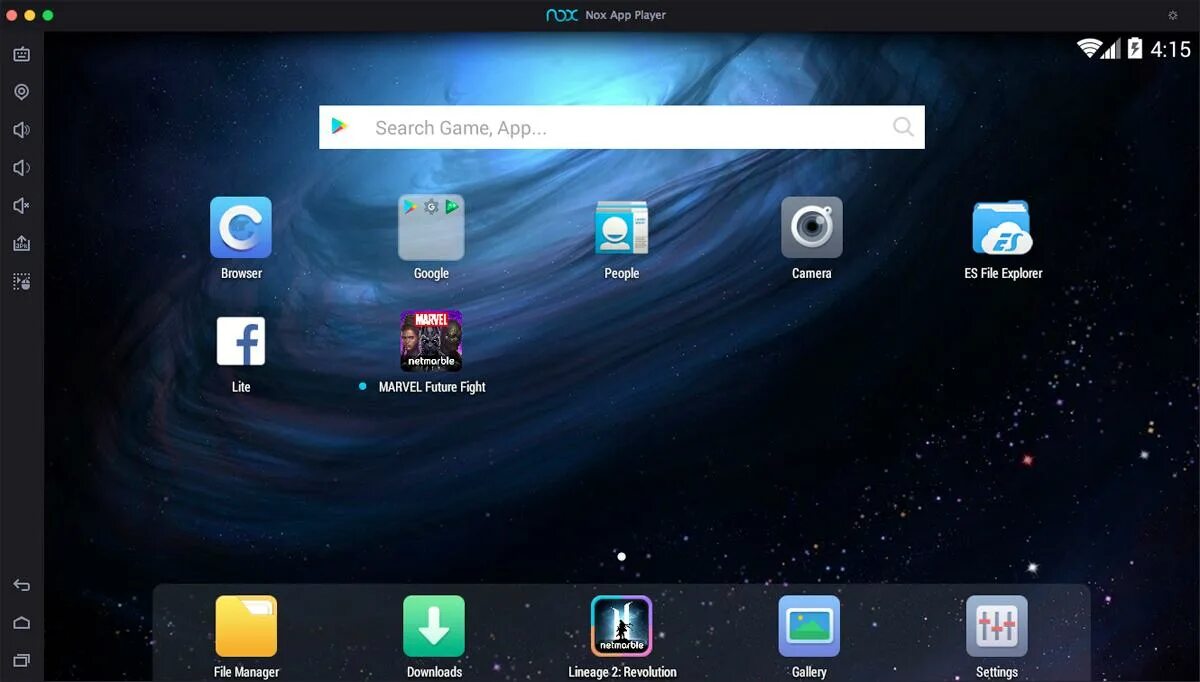Launch ES File Explorer
This screenshot has height=682, width=1200.
(x=1002, y=227)
